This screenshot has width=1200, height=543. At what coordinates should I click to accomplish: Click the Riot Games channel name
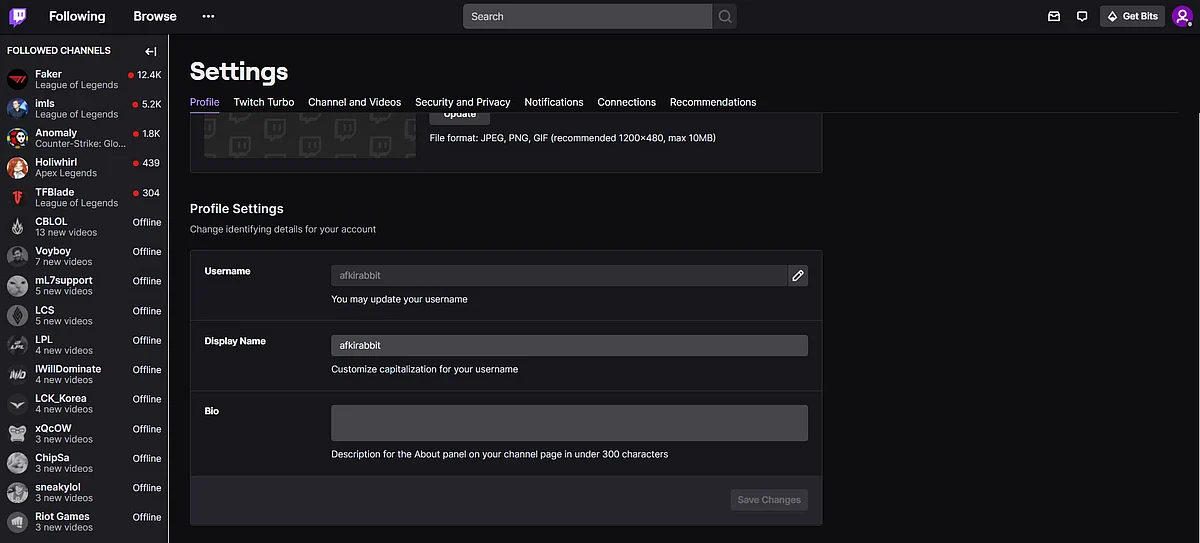click(62, 516)
